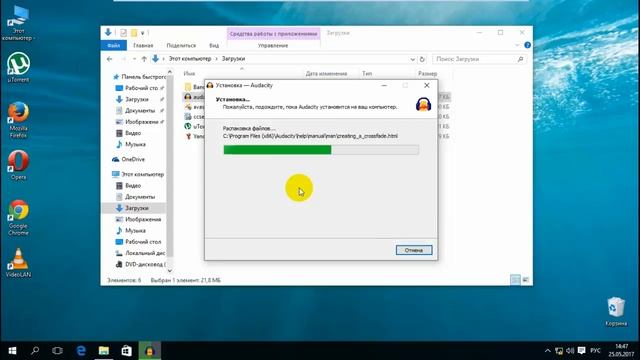Show hidden tray icons chevron
The width and height of the screenshot is (640, 360).
coord(548,351)
